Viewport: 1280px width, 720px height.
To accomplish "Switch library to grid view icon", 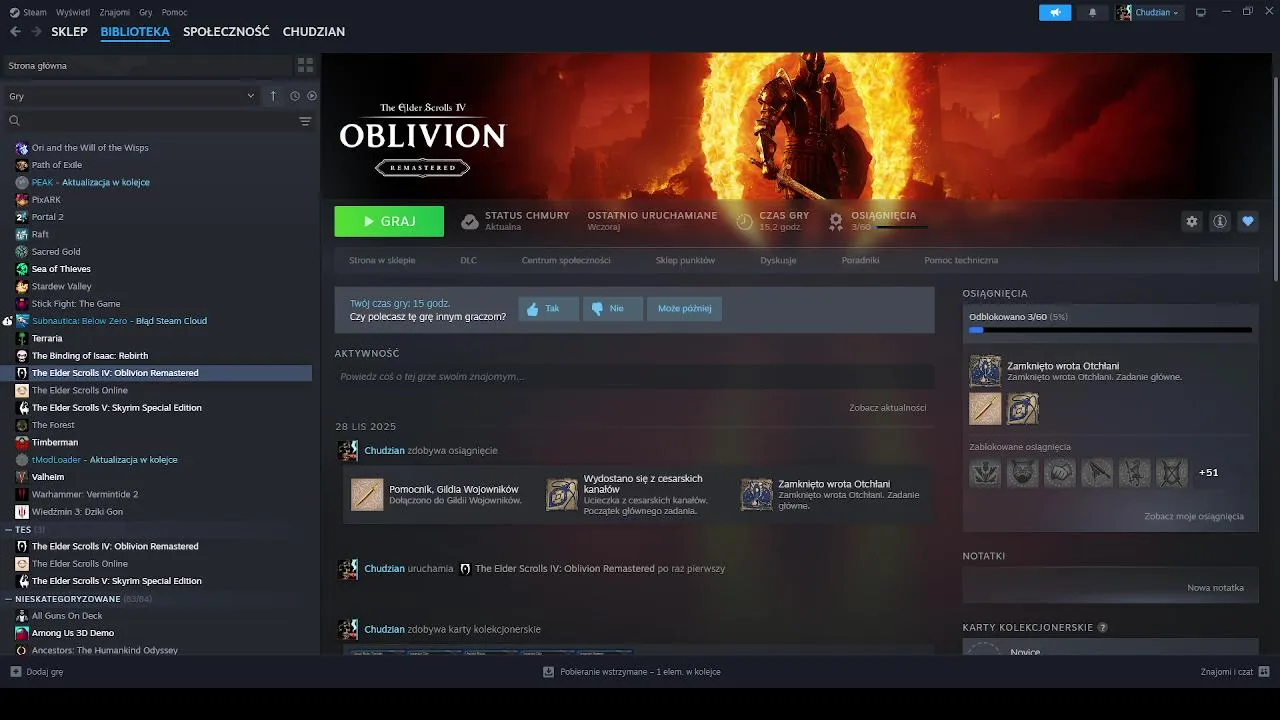I will pyautogui.click(x=305, y=65).
